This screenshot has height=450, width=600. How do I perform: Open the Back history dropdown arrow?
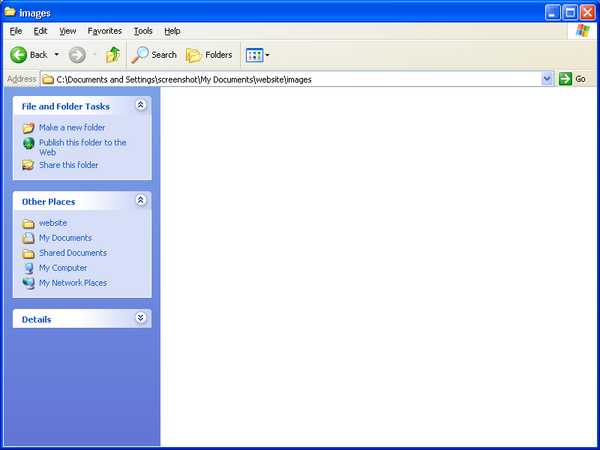57,55
